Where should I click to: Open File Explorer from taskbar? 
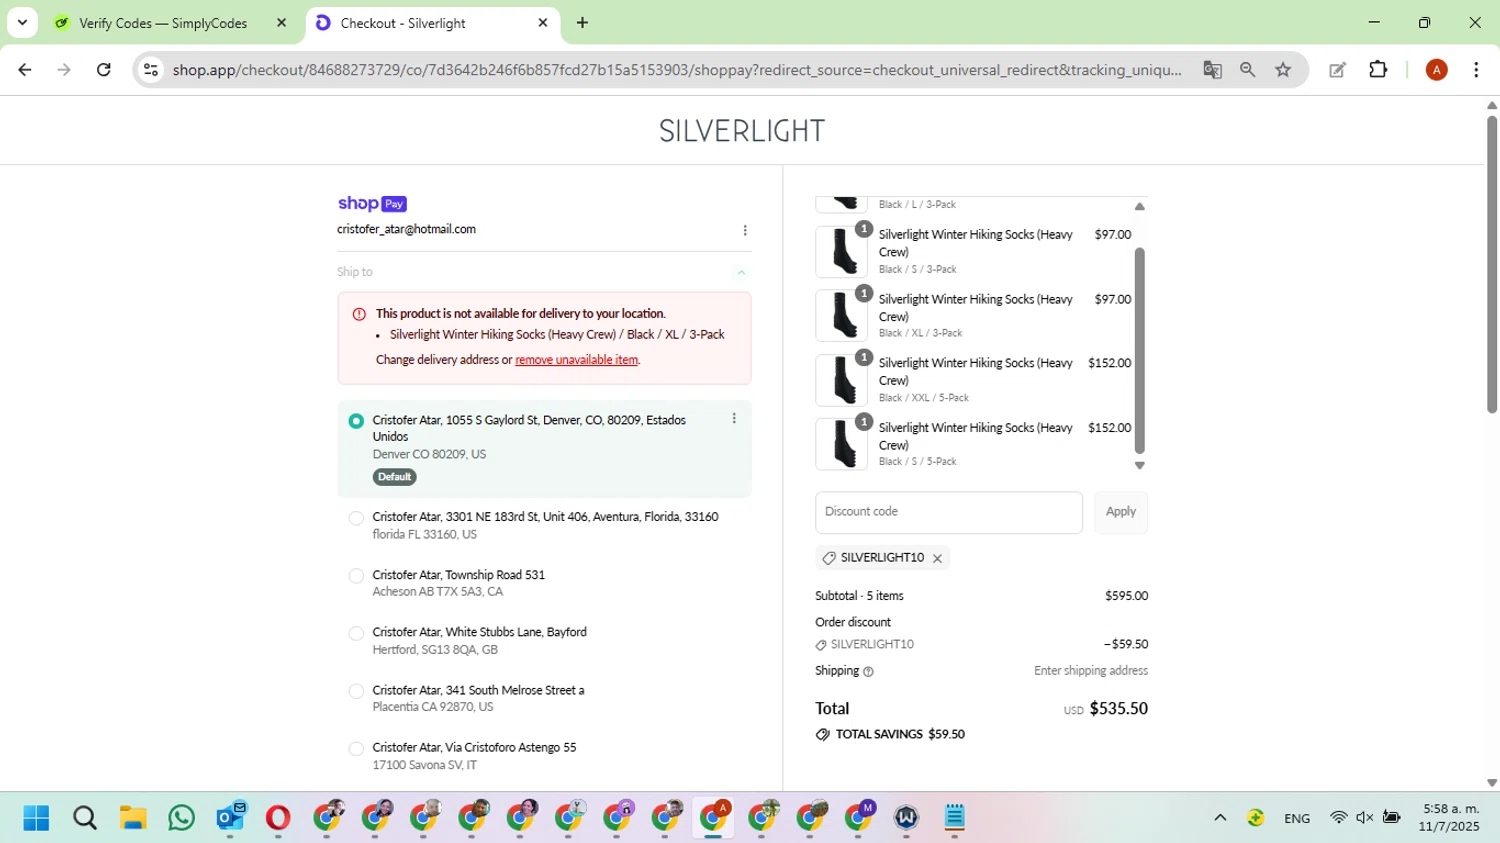pos(133,818)
